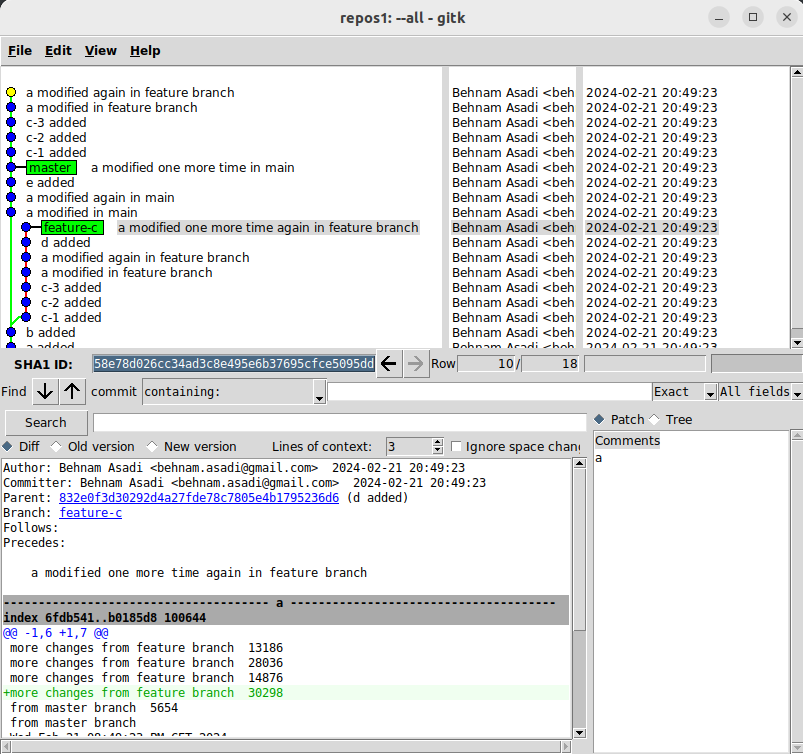The image size is (803, 754).
Task: Enable Ignore space change checkbox
Action: pos(457,447)
